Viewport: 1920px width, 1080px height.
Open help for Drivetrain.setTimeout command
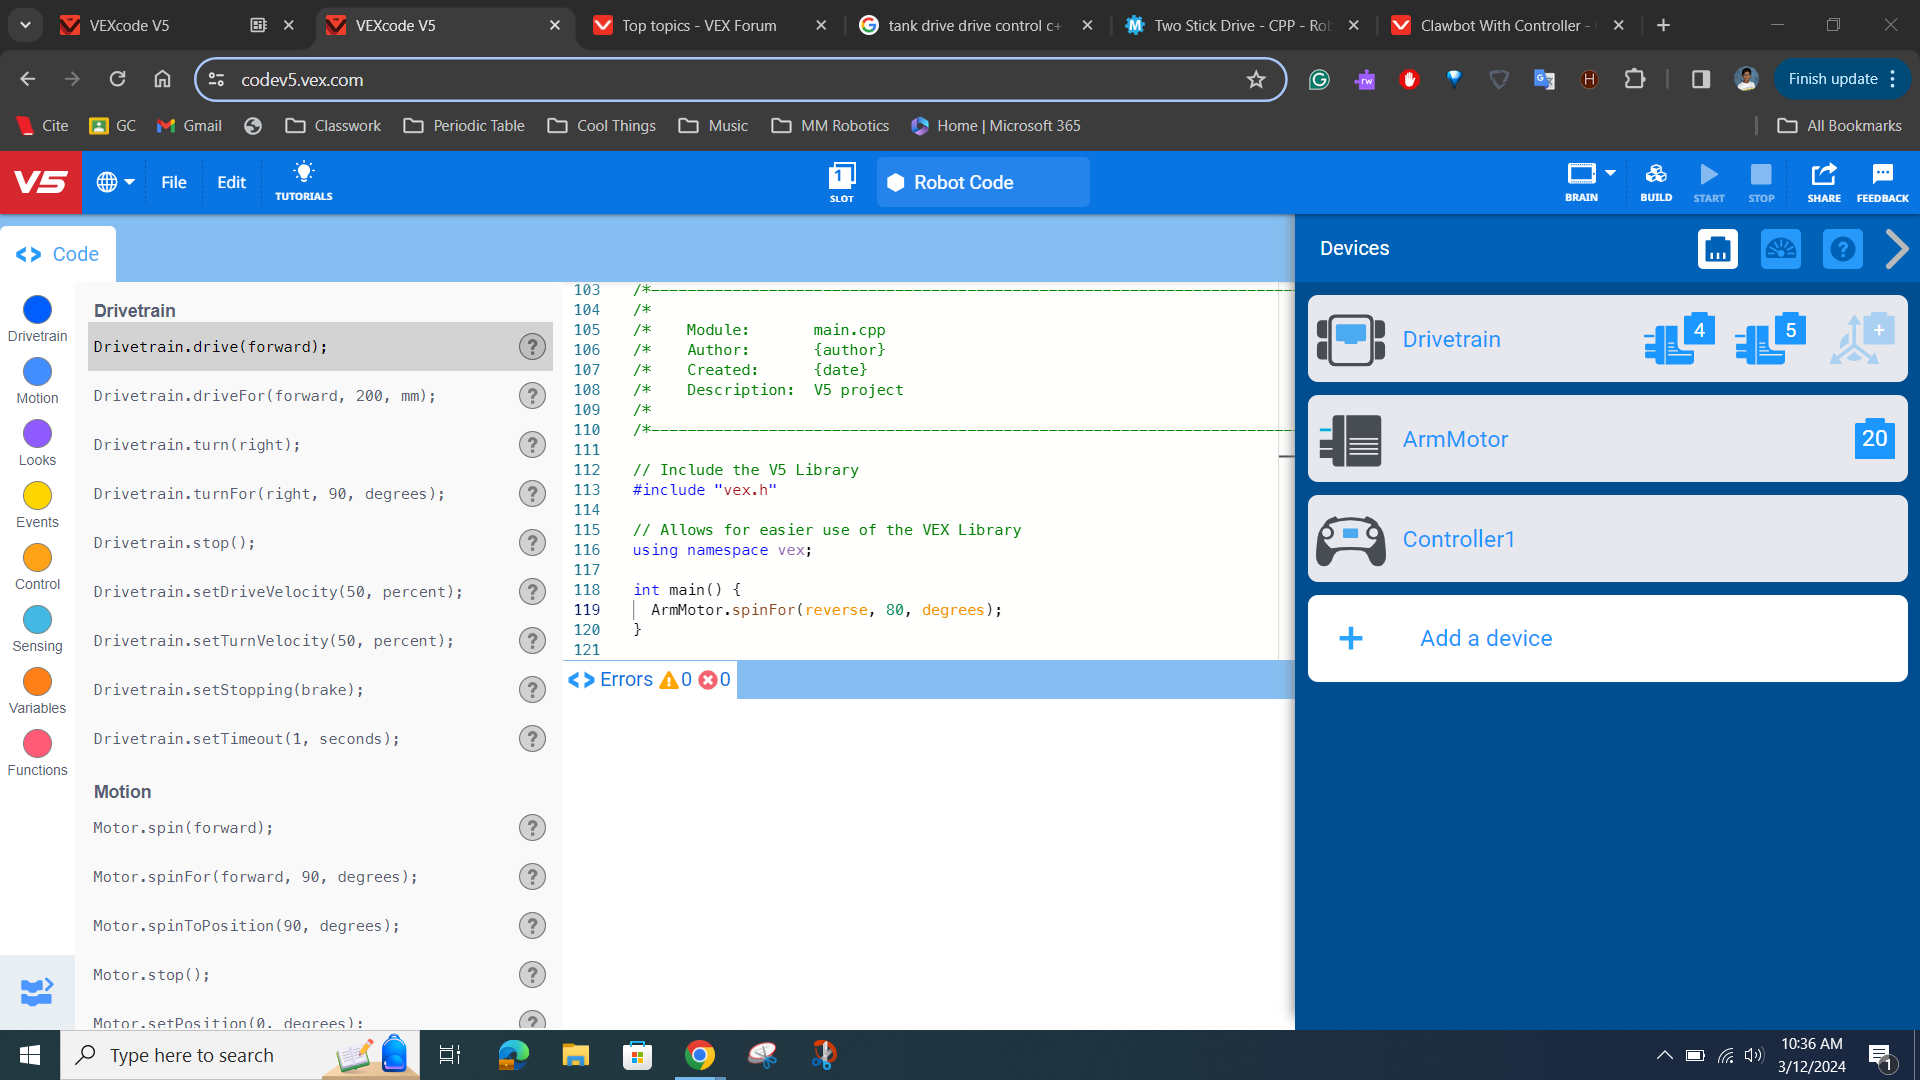coord(532,739)
